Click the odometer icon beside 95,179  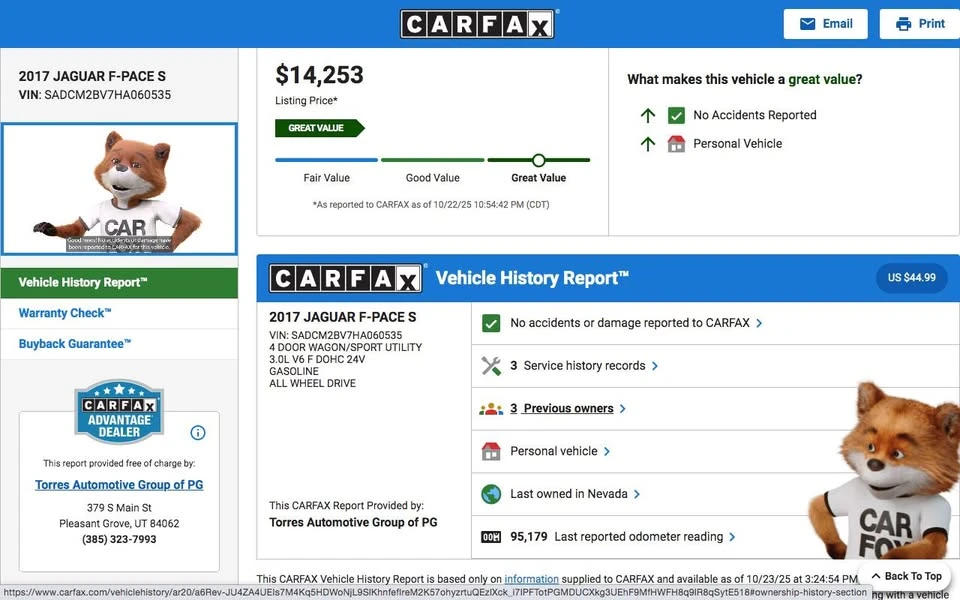click(x=491, y=537)
